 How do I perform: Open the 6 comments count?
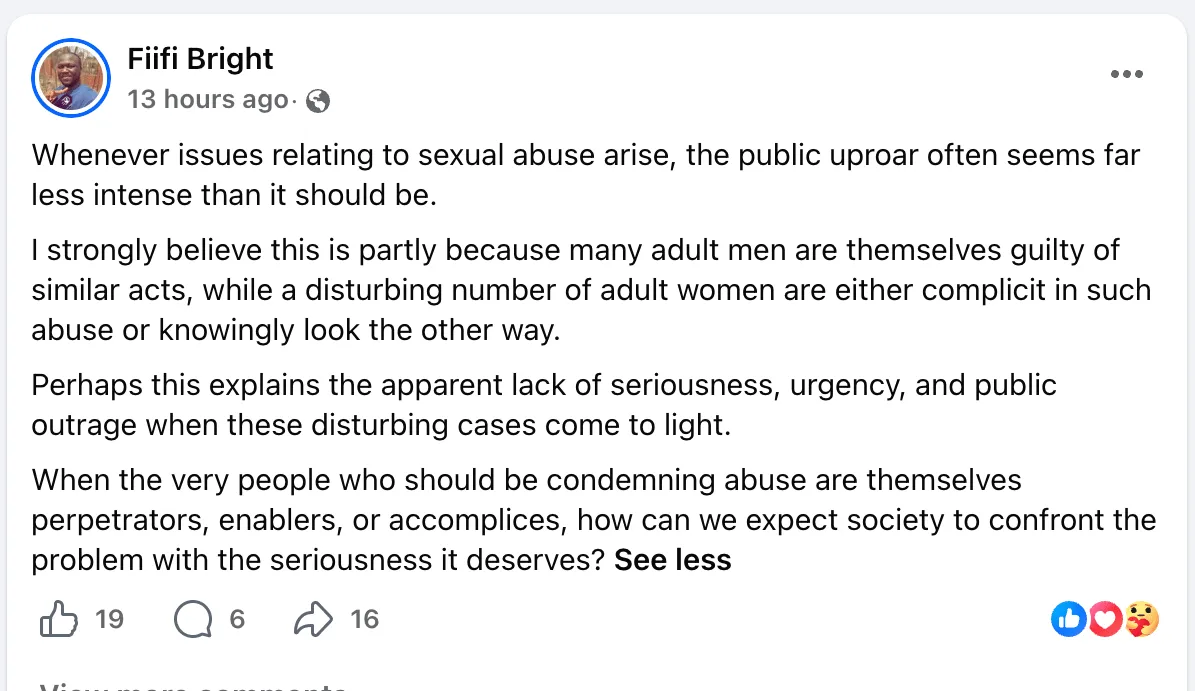point(237,619)
